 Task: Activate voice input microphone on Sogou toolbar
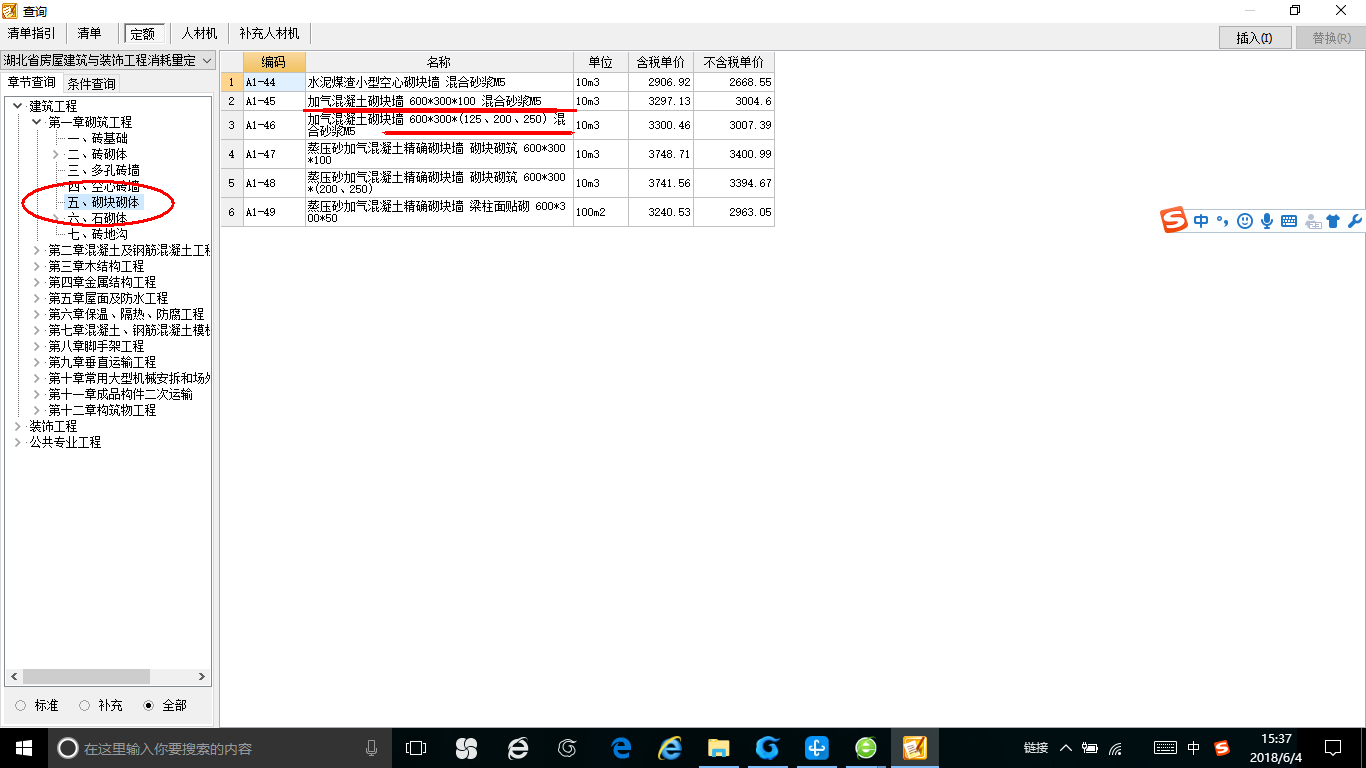tap(1267, 222)
